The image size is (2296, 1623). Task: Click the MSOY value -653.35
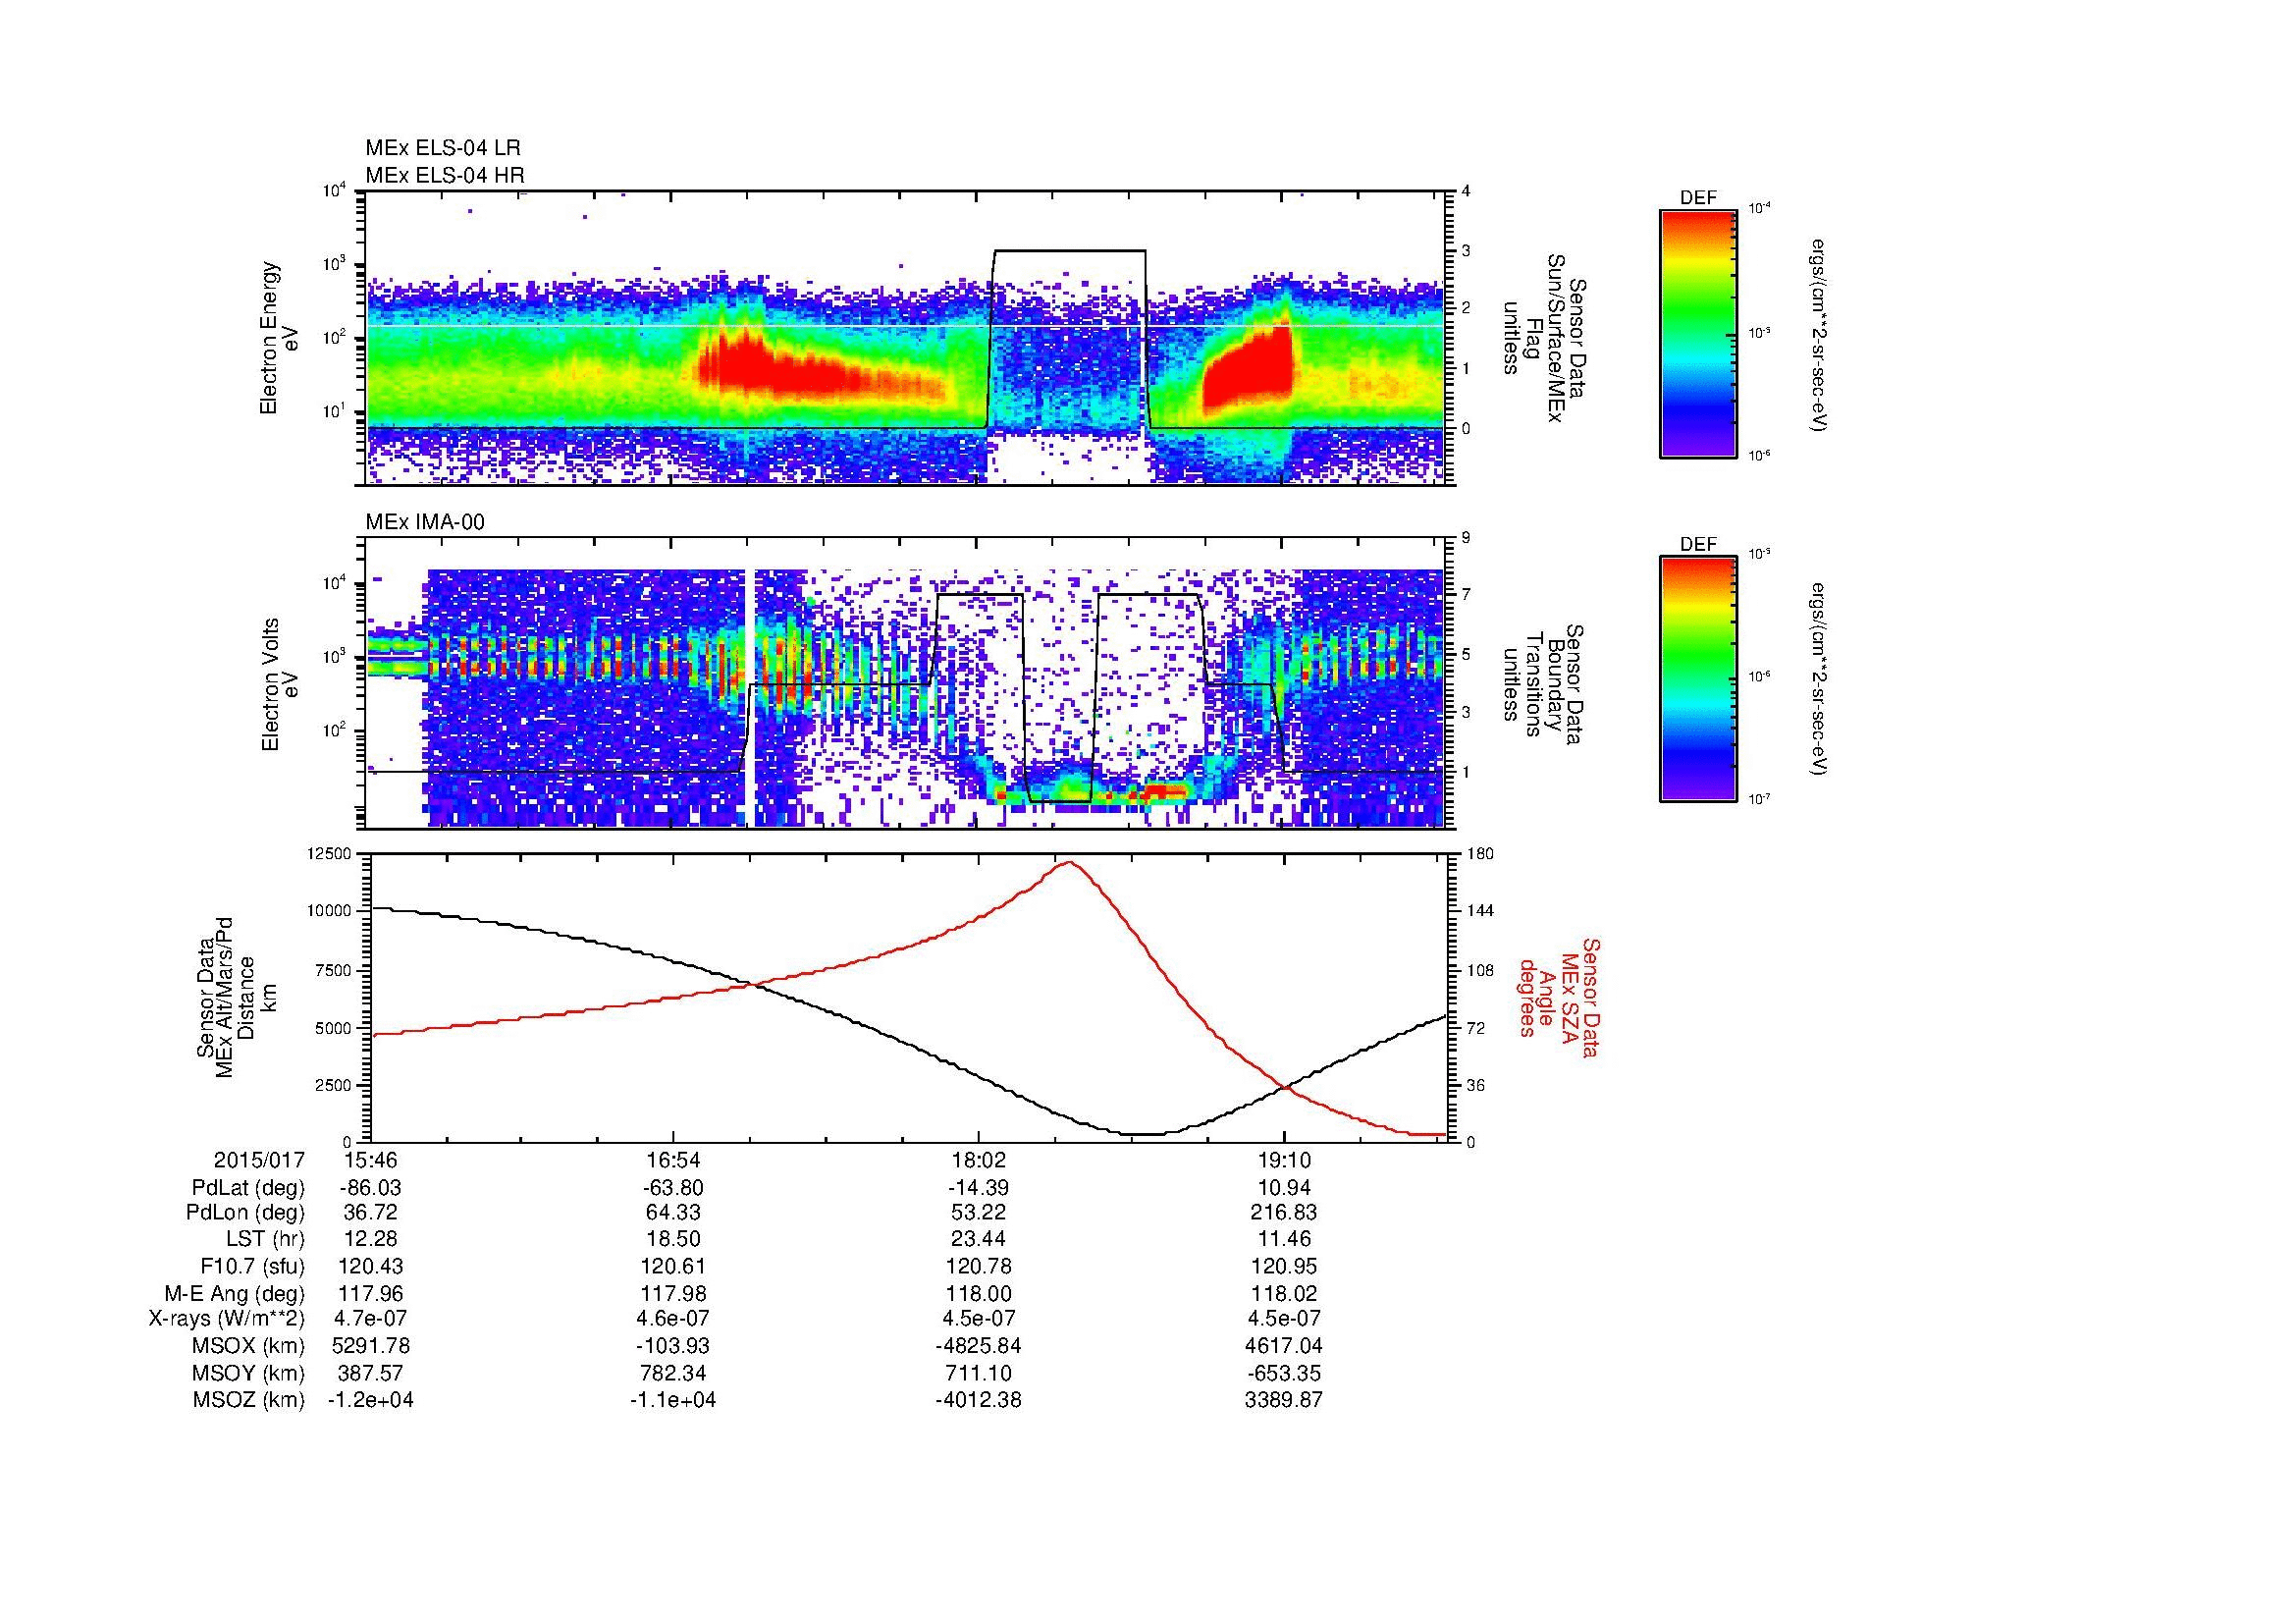1284,1373
